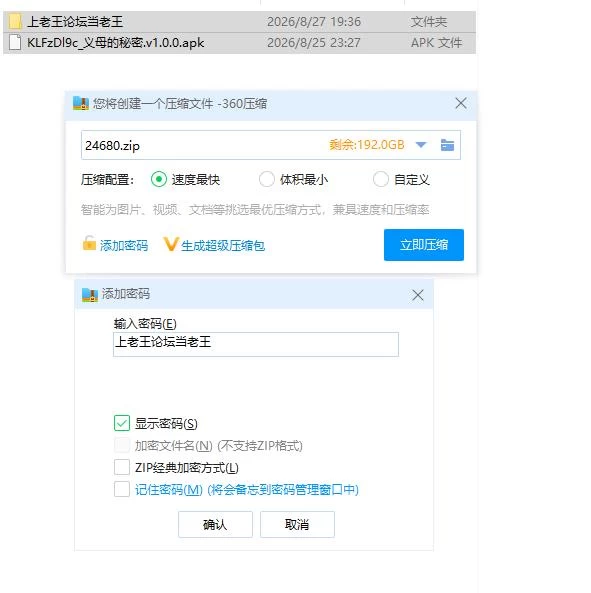Expand the save path dropdown arrow
This screenshot has width=591, height=593.
tap(421, 145)
